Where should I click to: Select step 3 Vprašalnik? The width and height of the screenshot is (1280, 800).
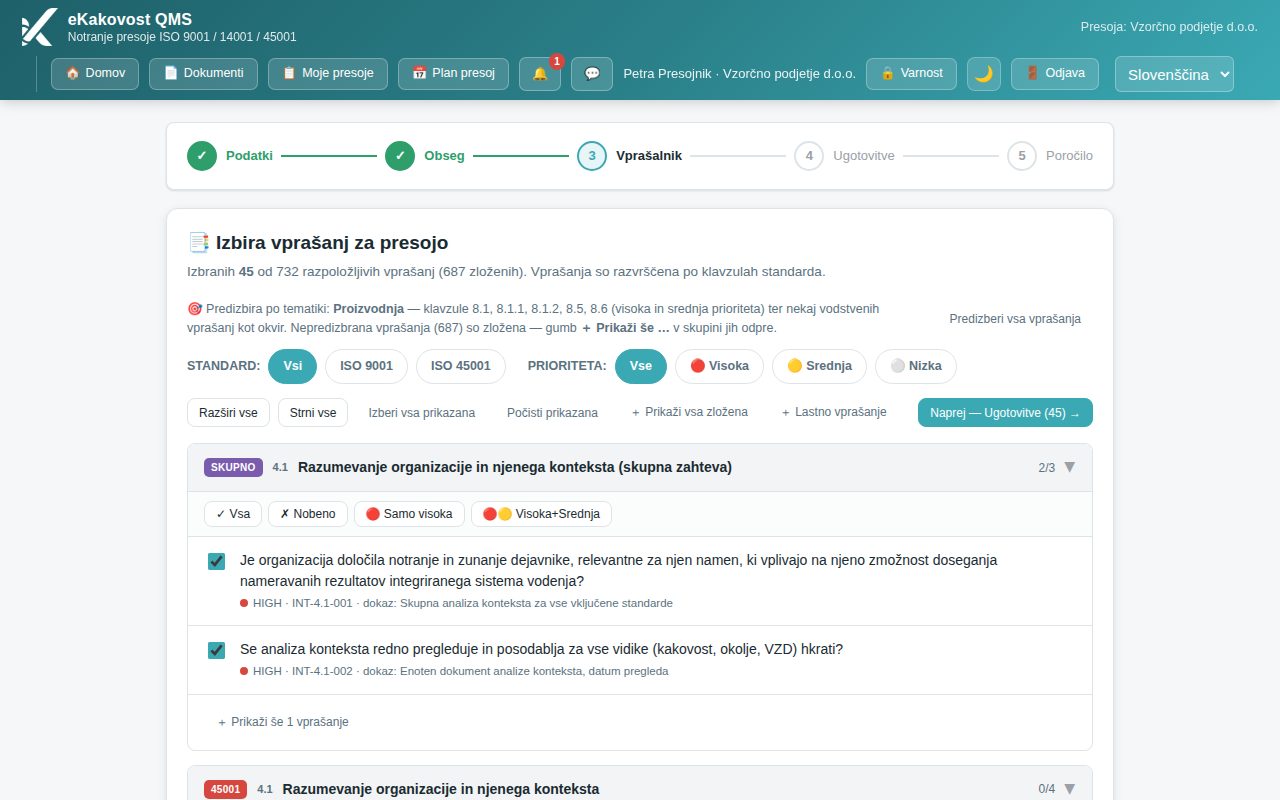(630, 156)
